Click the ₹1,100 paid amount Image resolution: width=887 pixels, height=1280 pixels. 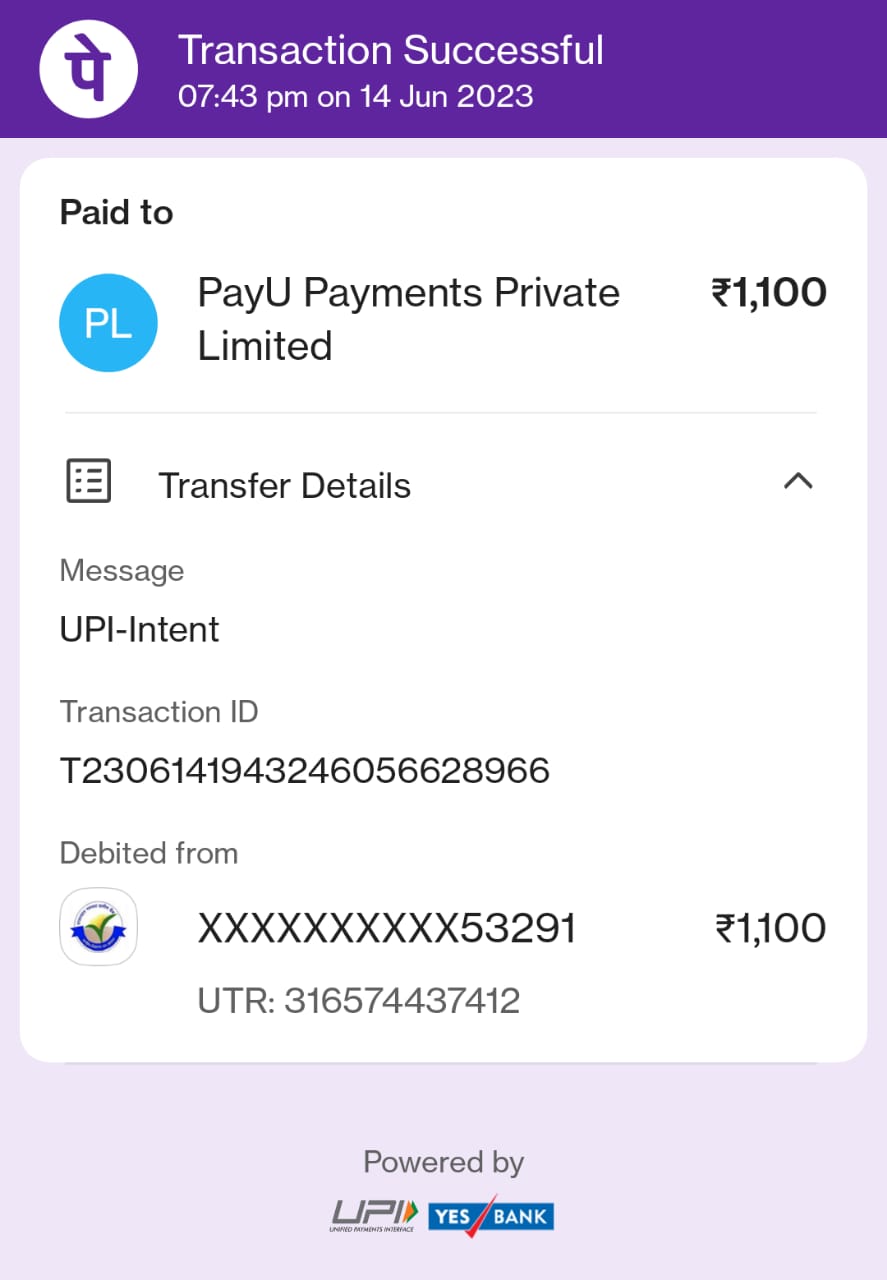tap(768, 293)
